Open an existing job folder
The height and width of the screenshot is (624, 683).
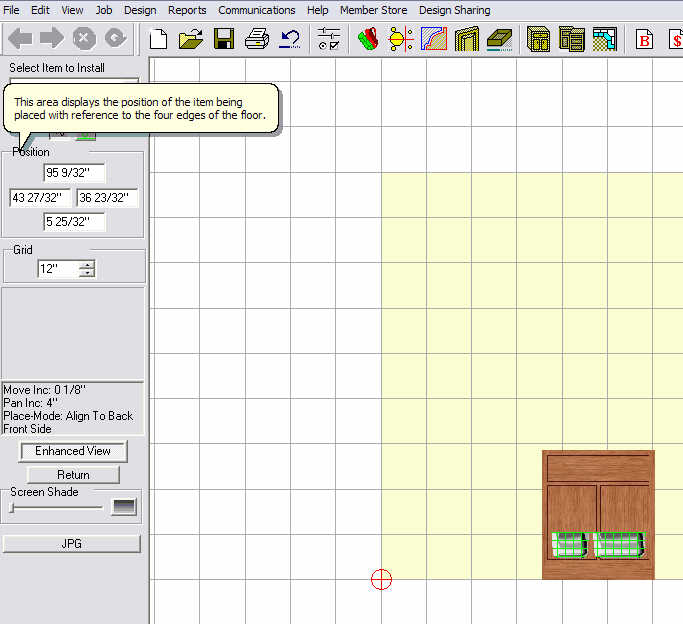pos(191,39)
